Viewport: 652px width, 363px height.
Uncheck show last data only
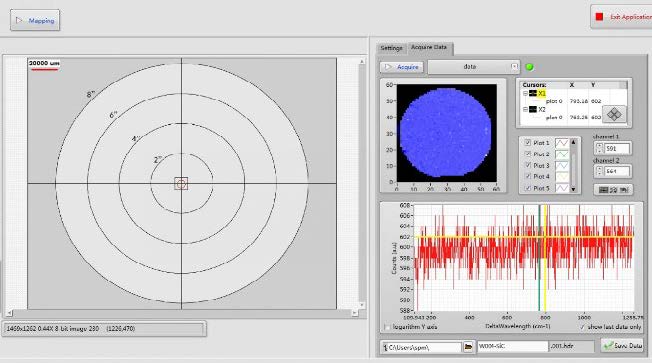pos(582,327)
